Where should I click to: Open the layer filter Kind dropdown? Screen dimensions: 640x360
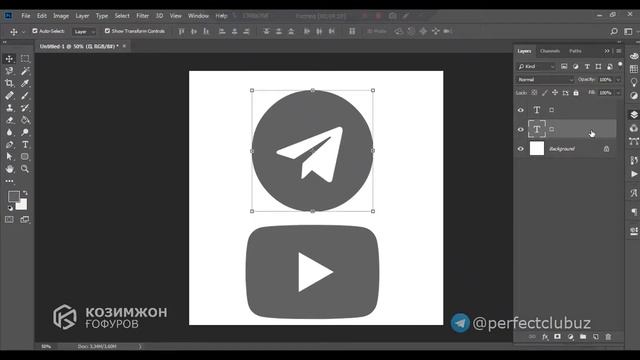click(536, 67)
